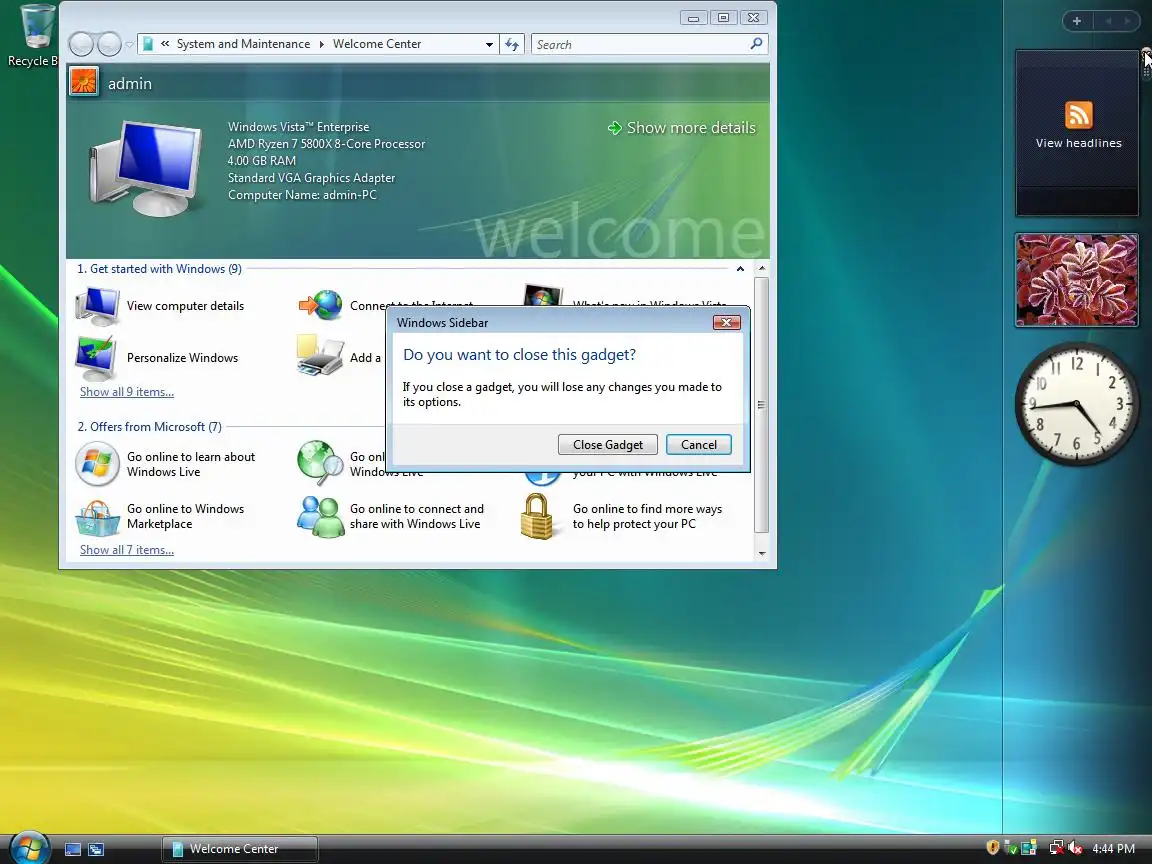The width and height of the screenshot is (1152, 864).
Task: Click the orange RSS View headlines icon
Action: point(1079,115)
